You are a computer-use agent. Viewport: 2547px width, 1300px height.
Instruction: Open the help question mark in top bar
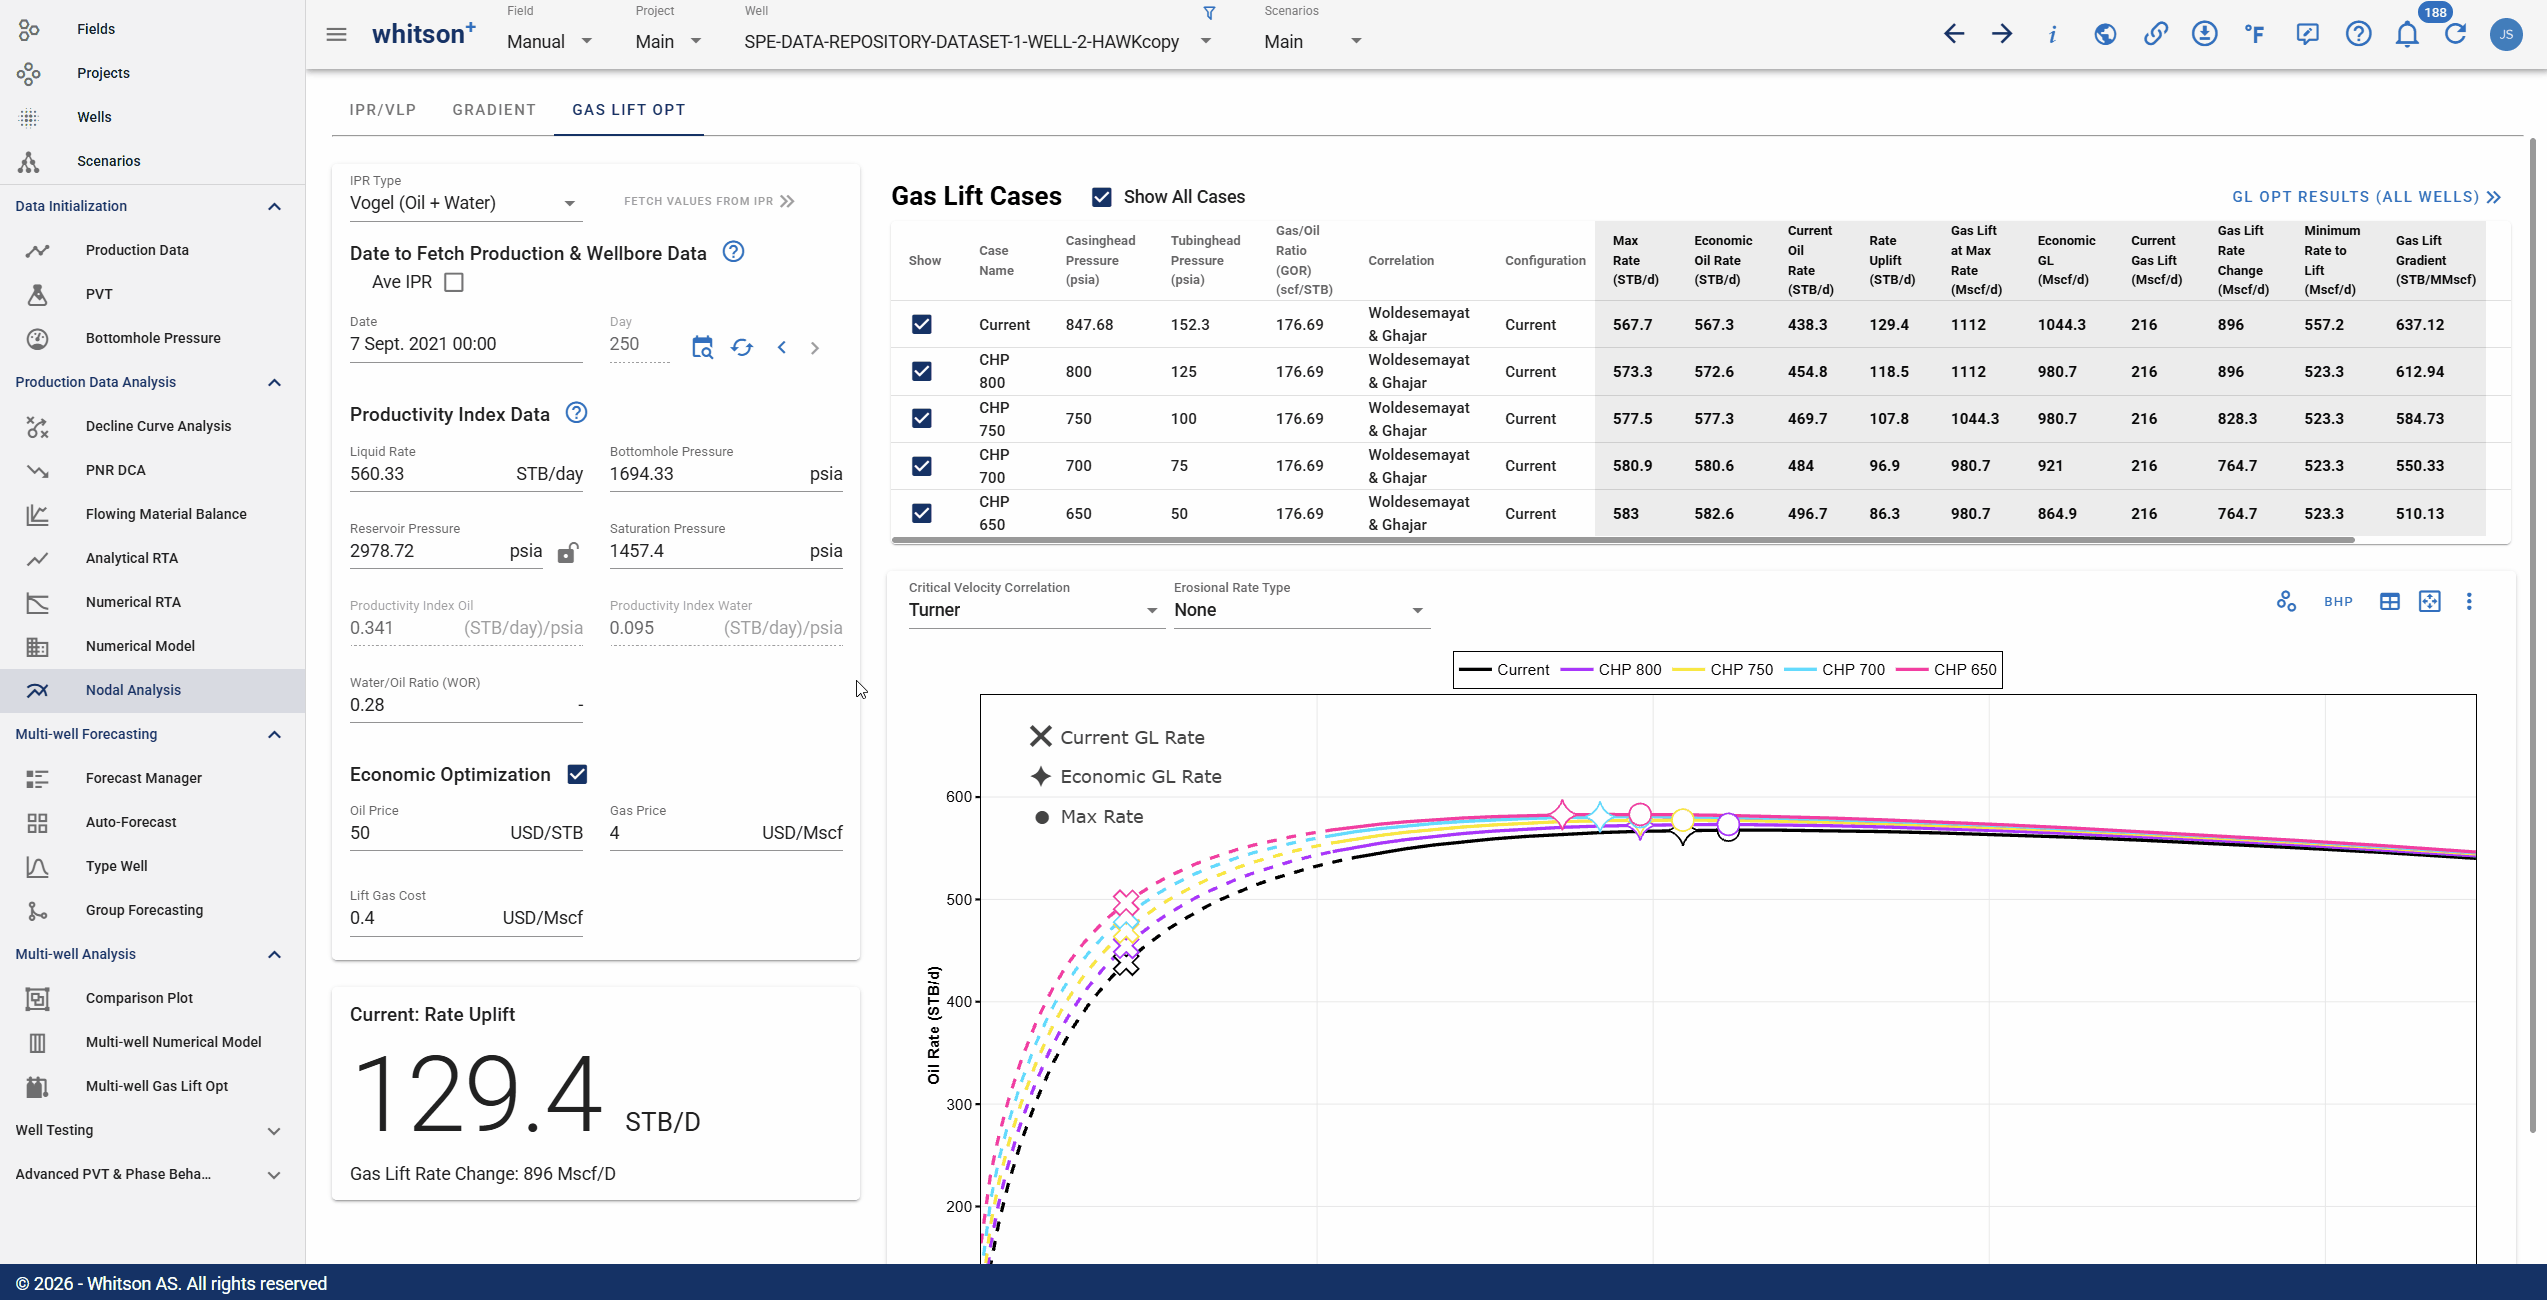pyautogui.click(x=2358, y=34)
